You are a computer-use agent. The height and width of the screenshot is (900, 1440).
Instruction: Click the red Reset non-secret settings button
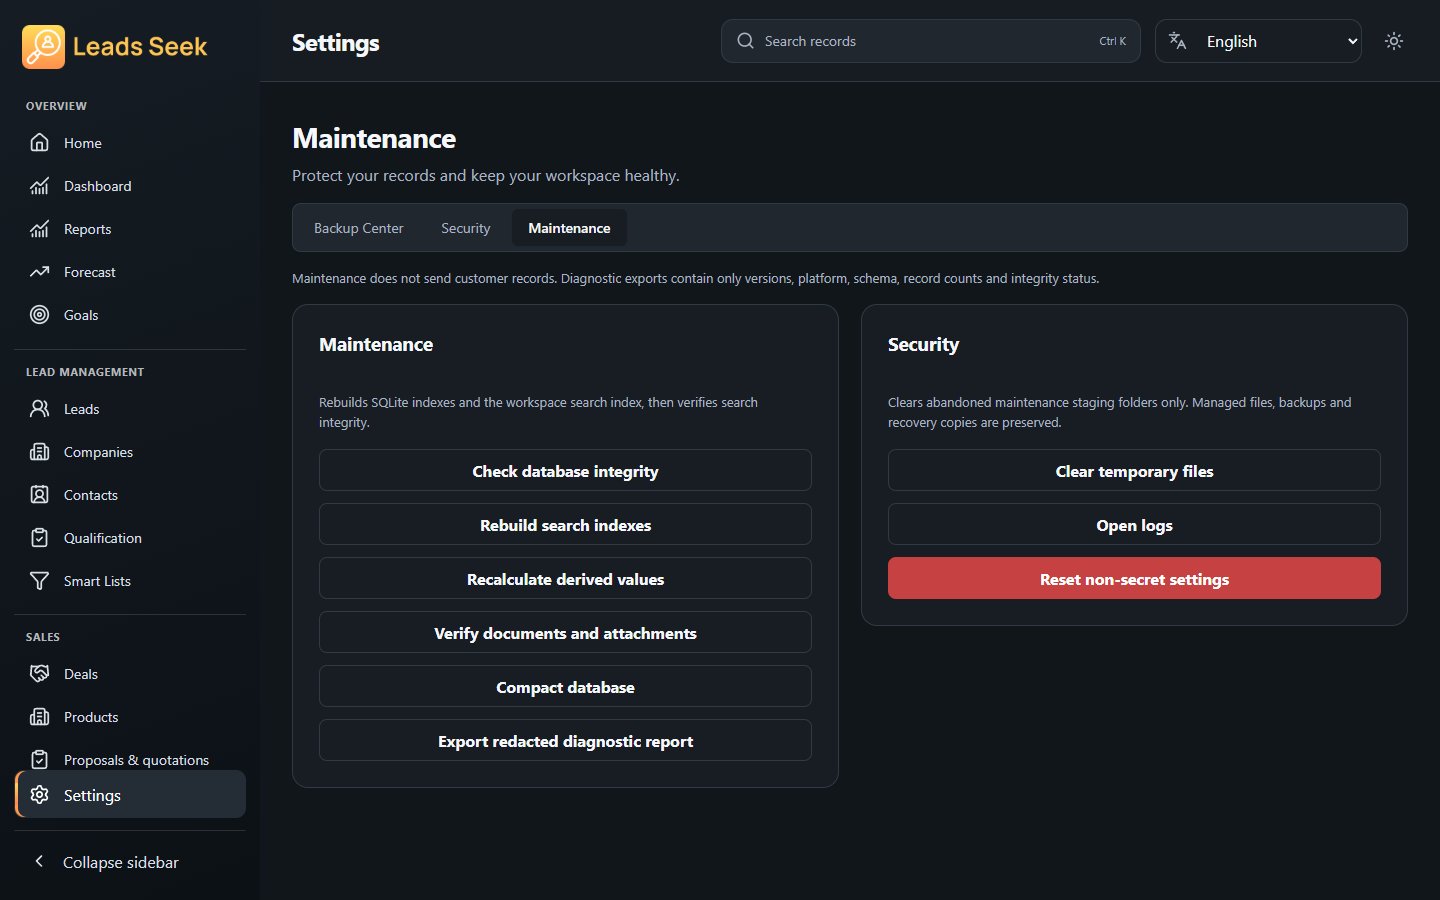pos(1134,579)
